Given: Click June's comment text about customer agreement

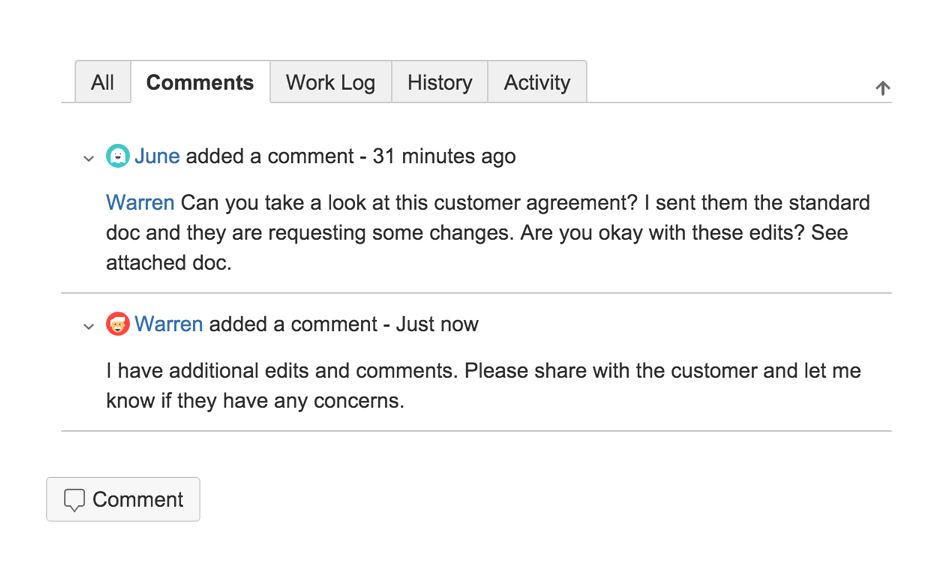Looking at the screenshot, I should point(487,233).
